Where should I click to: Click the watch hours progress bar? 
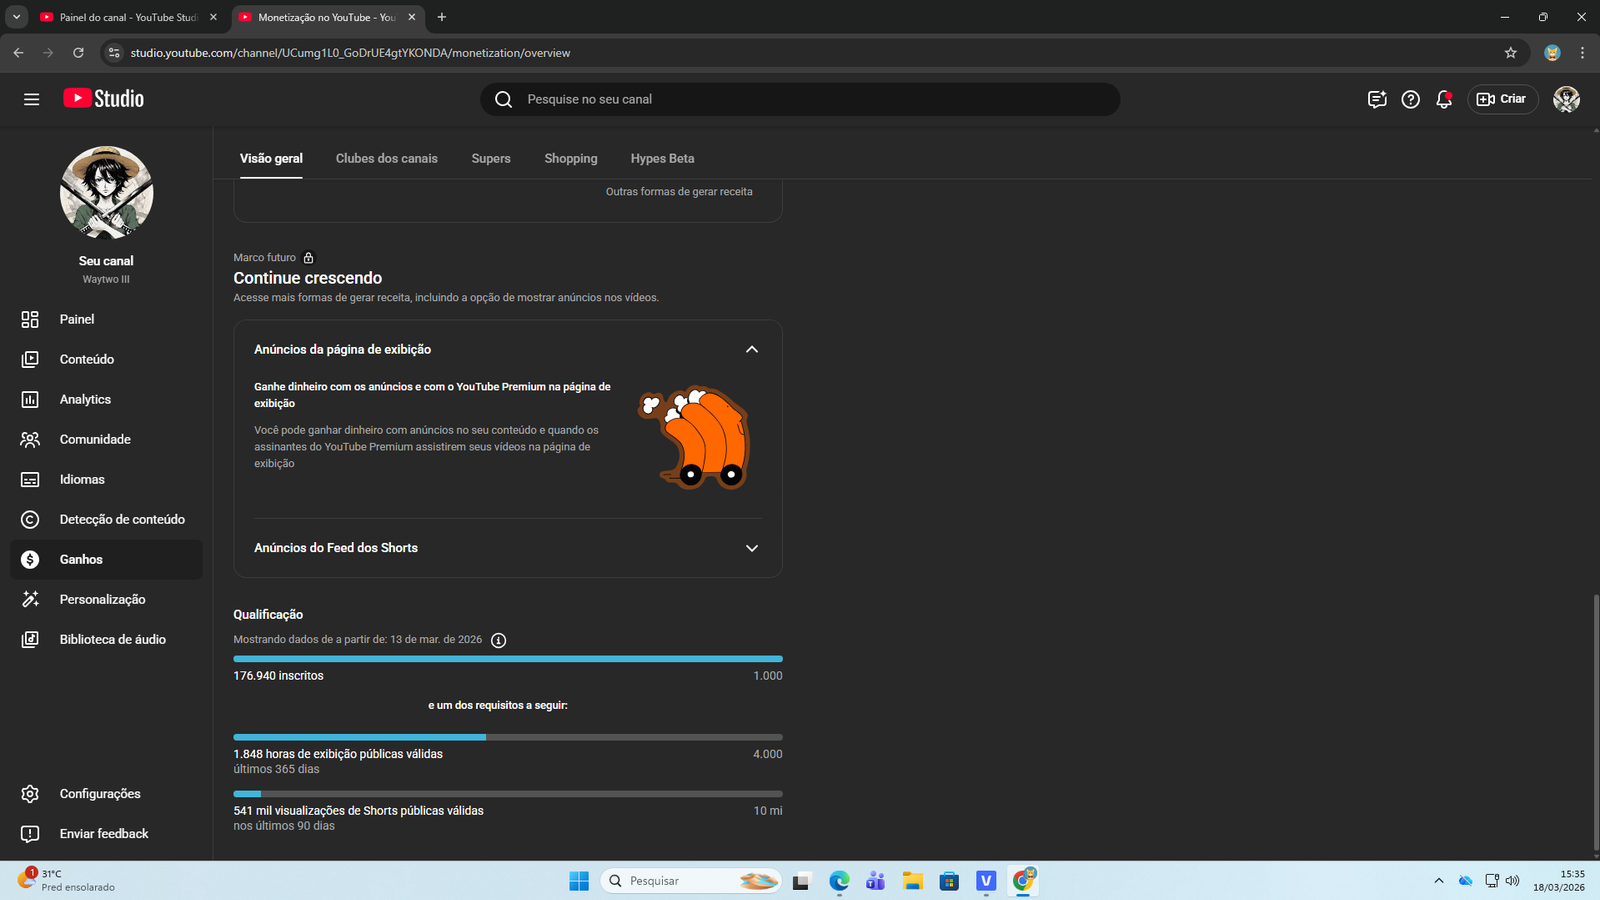(x=508, y=737)
